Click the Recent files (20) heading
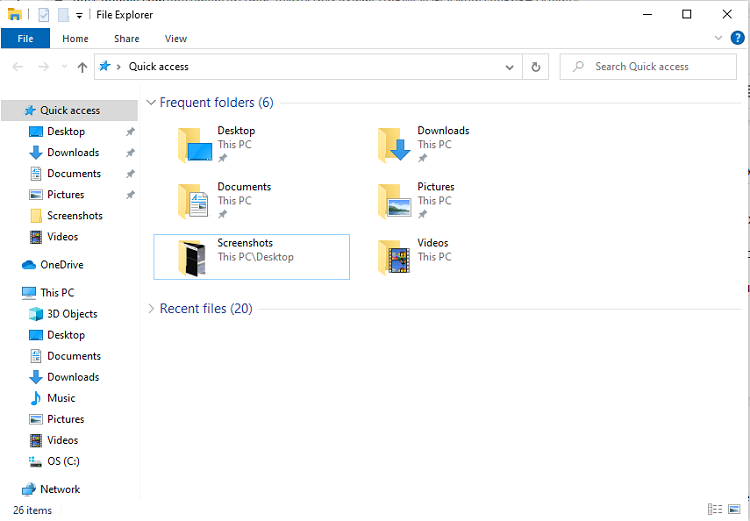The height and width of the screenshot is (521, 750). click(206, 309)
